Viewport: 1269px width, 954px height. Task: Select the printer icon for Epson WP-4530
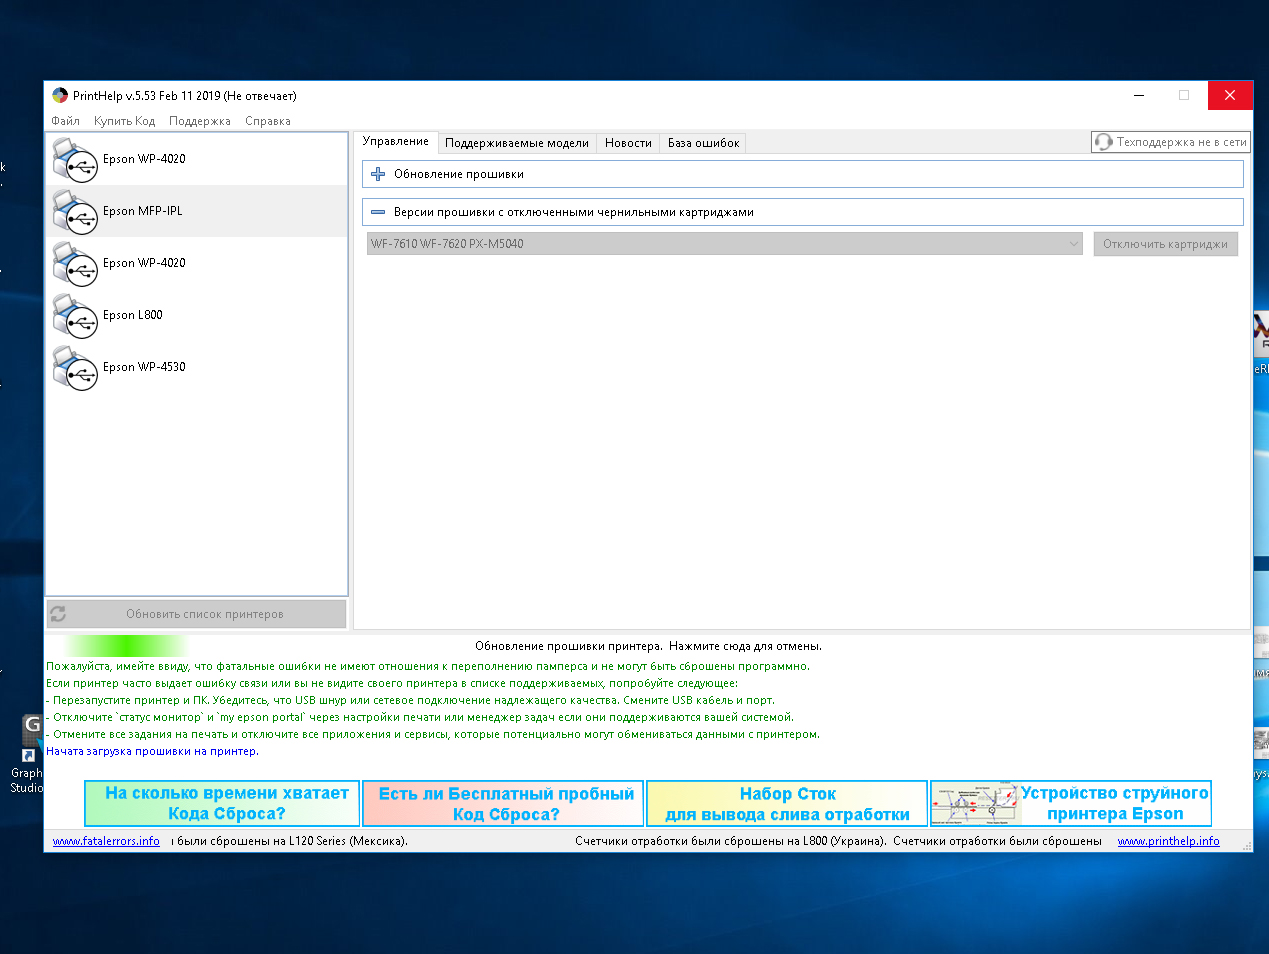pos(74,368)
